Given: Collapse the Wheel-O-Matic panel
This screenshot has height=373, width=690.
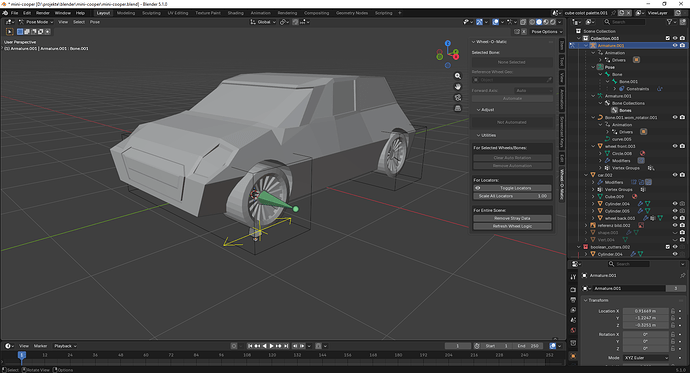Looking at the screenshot, I should pos(473,42).
